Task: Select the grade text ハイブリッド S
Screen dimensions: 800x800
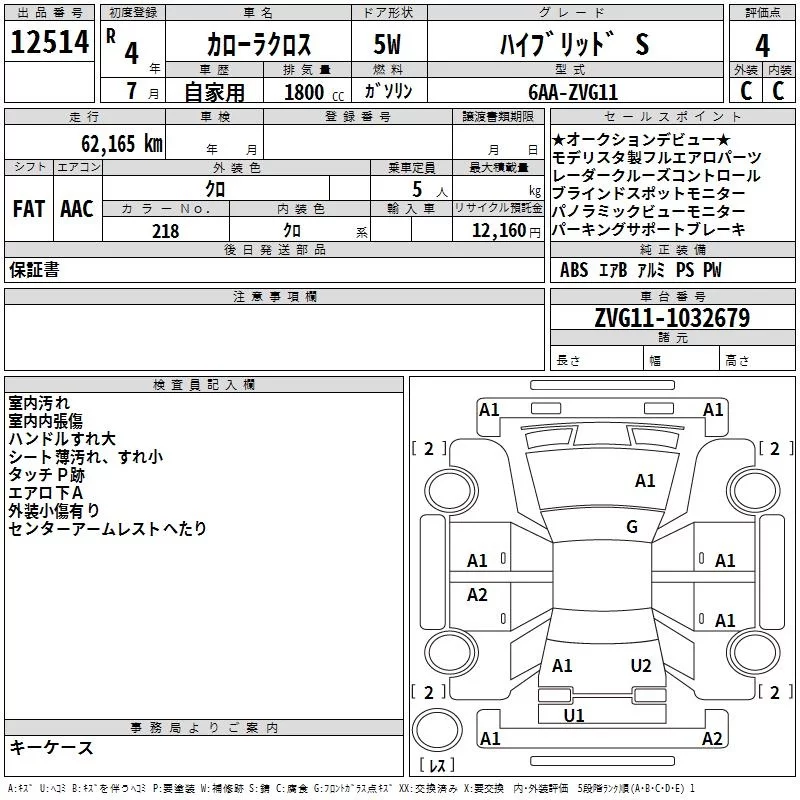Action: (574, 44)
